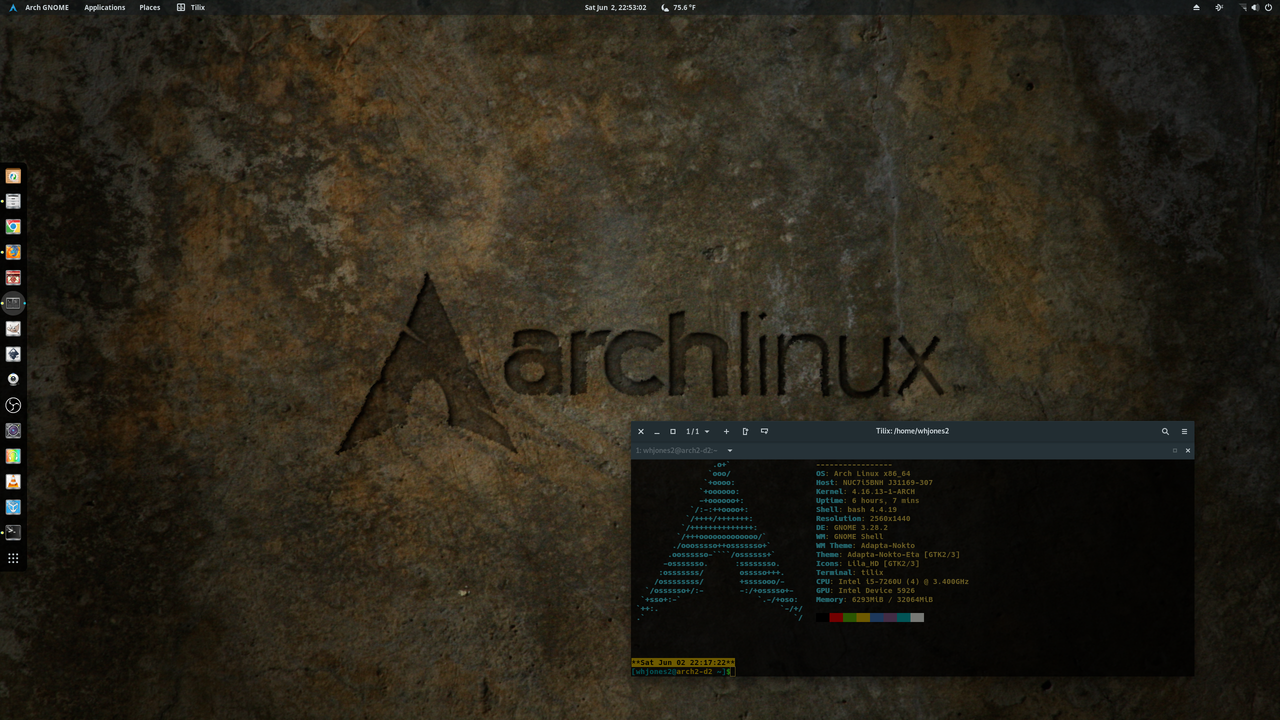
Task: Click the network signal tray icon
Action: coord(1242,7)
